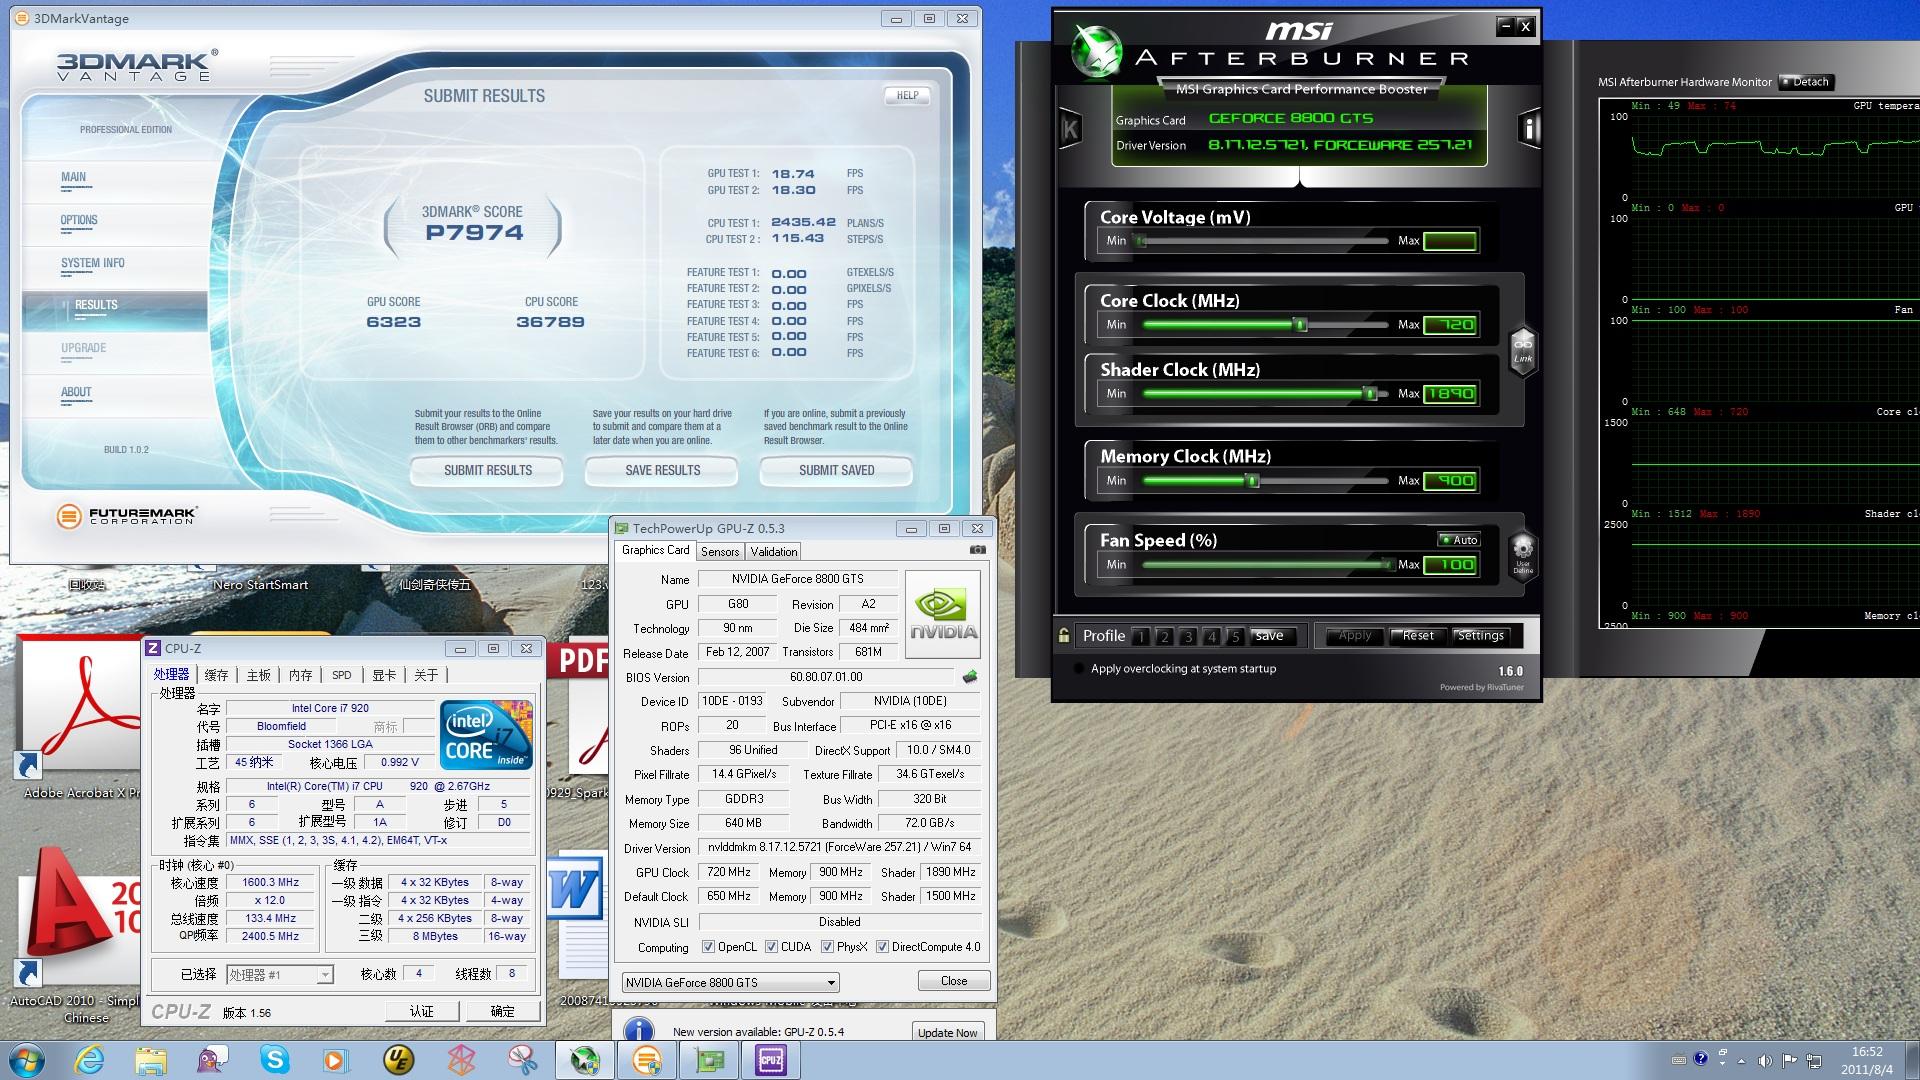Open Skype from the taskbar
The width and height of the screenshot is (1920, 1080).
[x=274, y=1060]
